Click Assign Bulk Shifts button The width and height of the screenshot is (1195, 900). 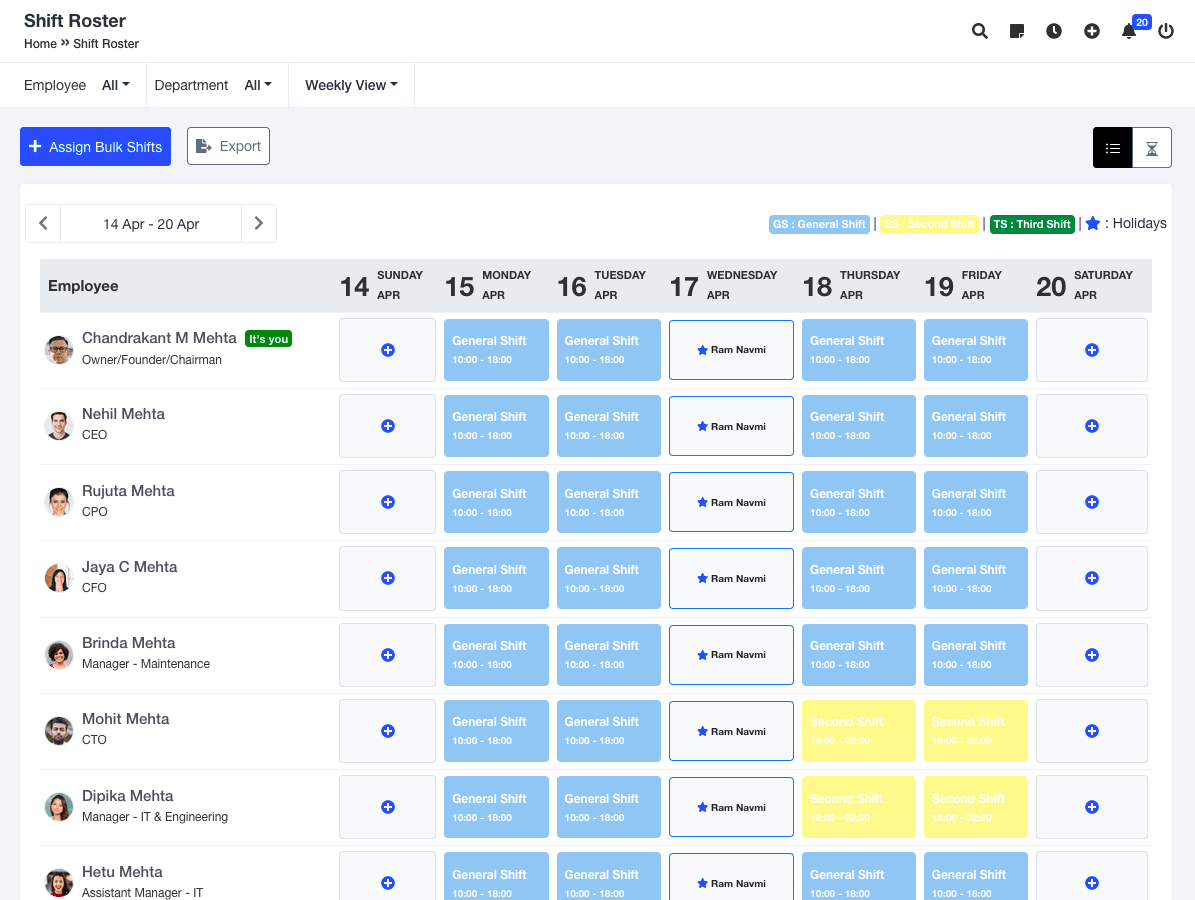point(95,147)
